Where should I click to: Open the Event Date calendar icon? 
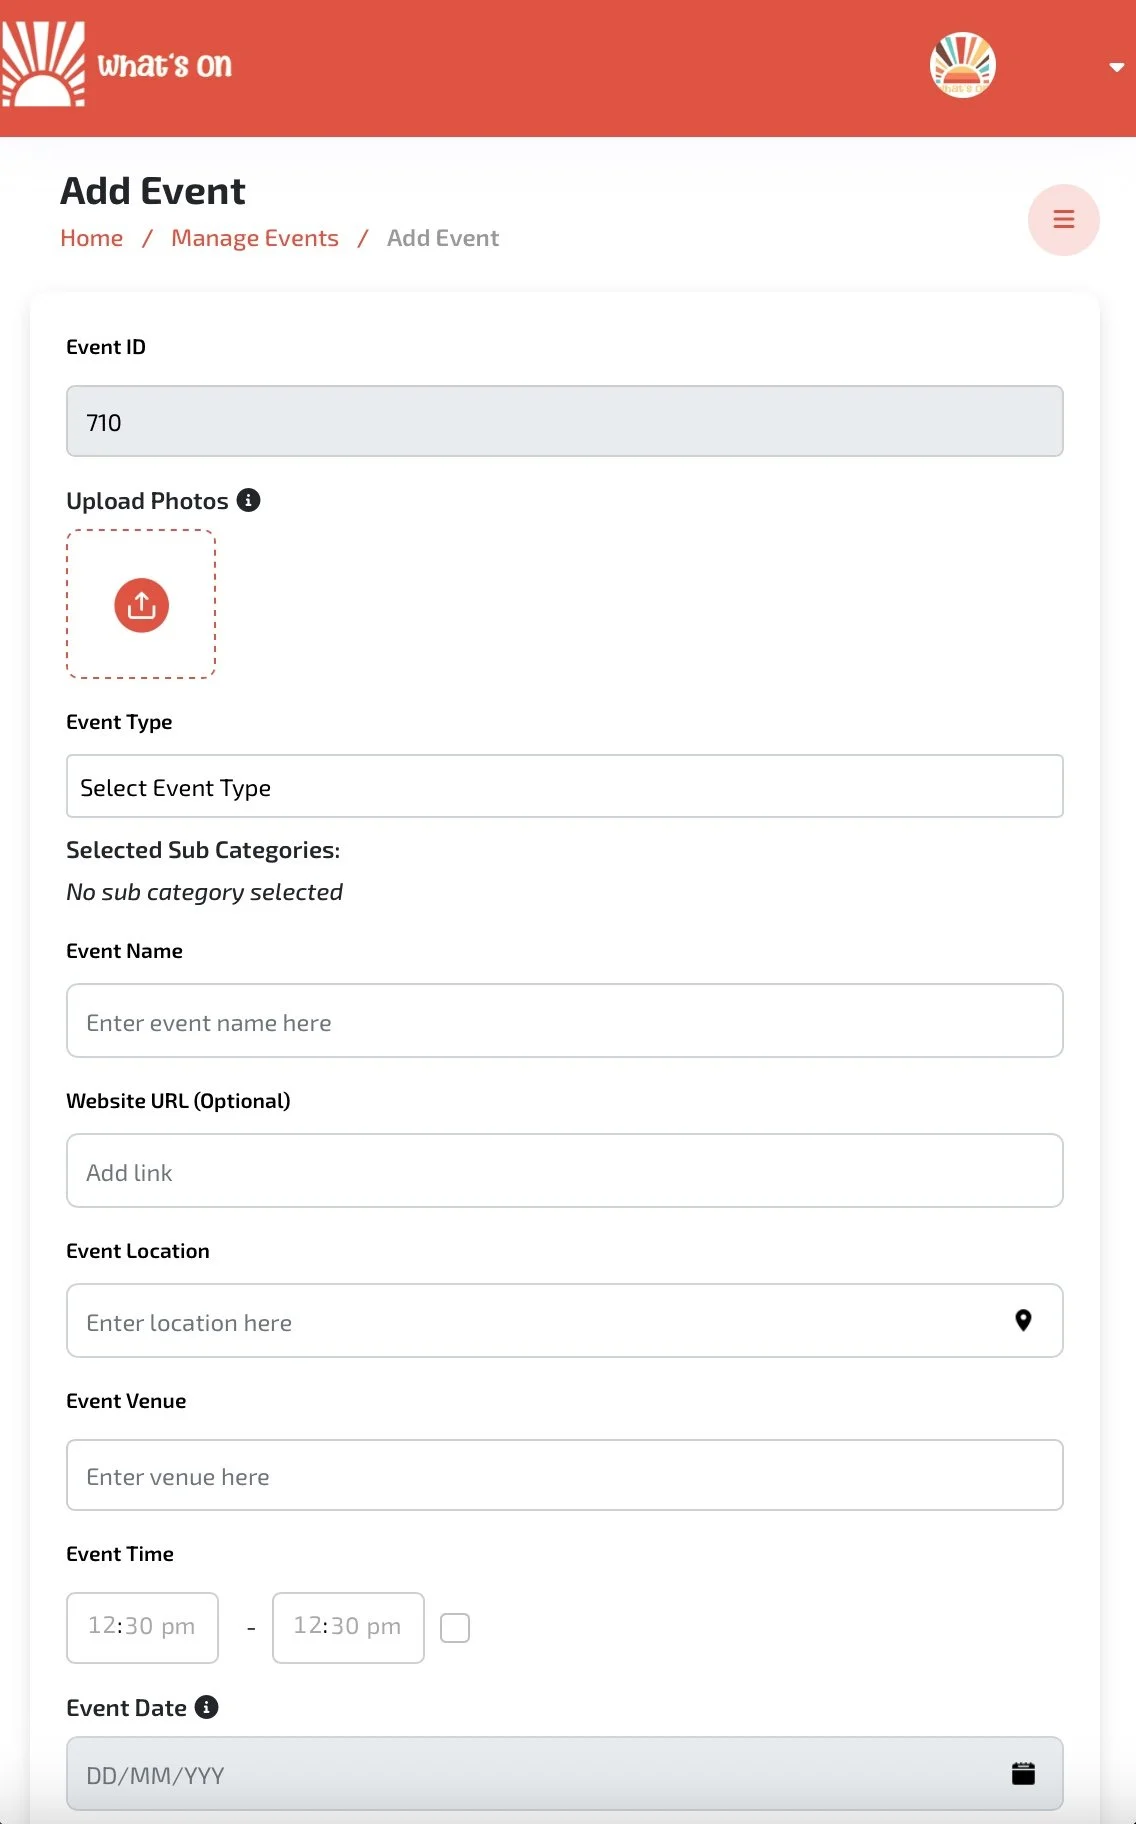tap(1023, 1774)
